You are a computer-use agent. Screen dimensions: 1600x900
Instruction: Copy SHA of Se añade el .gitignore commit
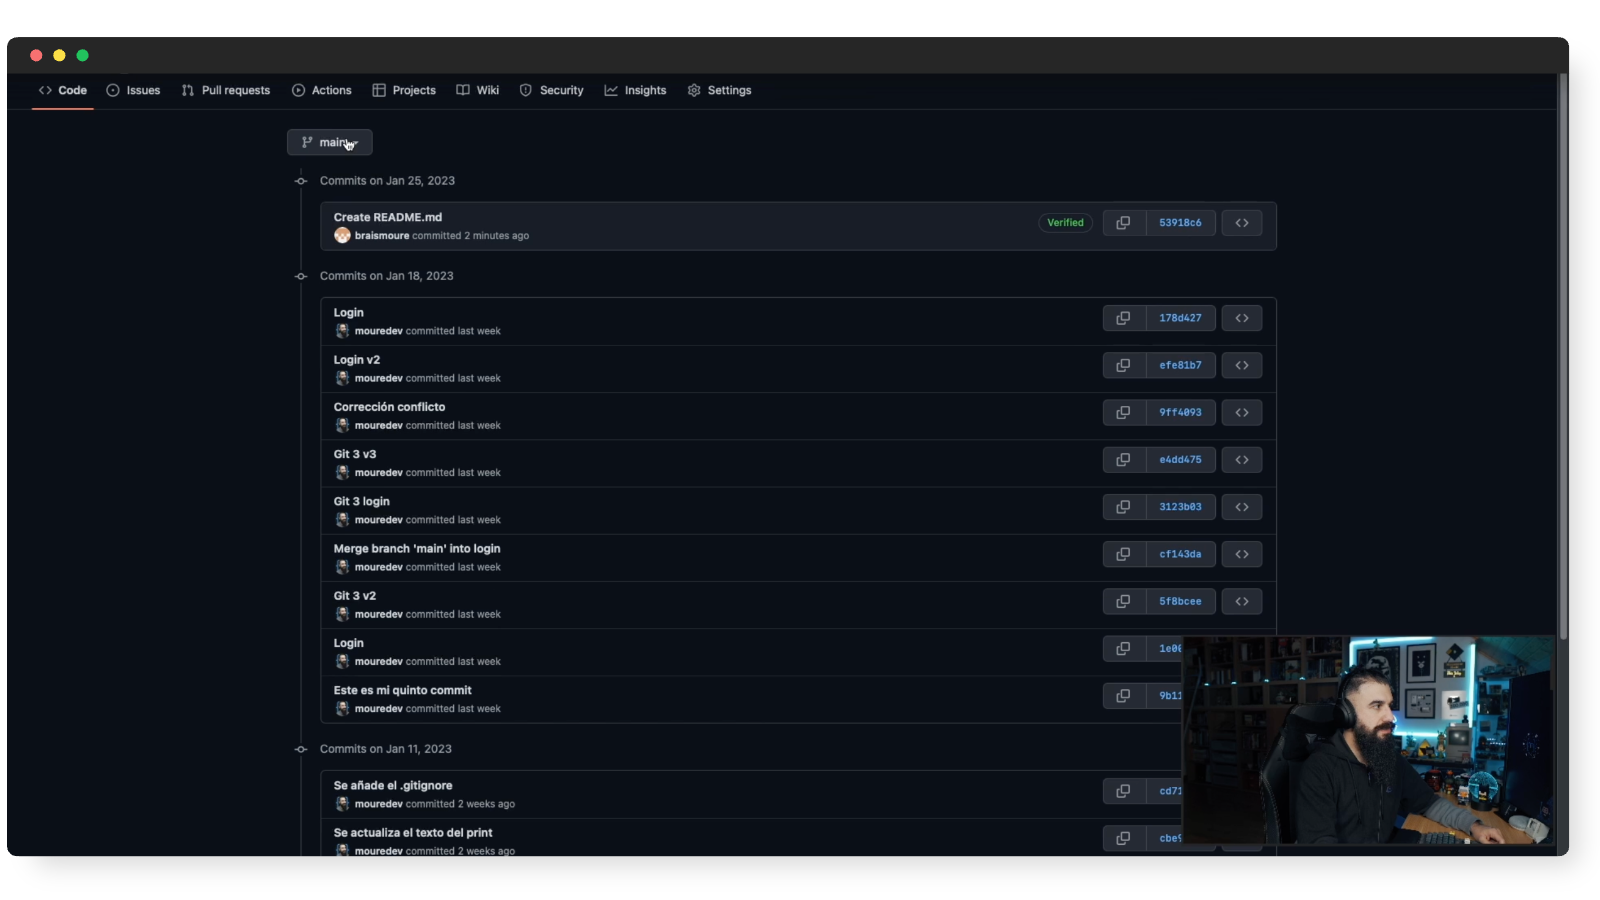click(x=1123, y=791)
